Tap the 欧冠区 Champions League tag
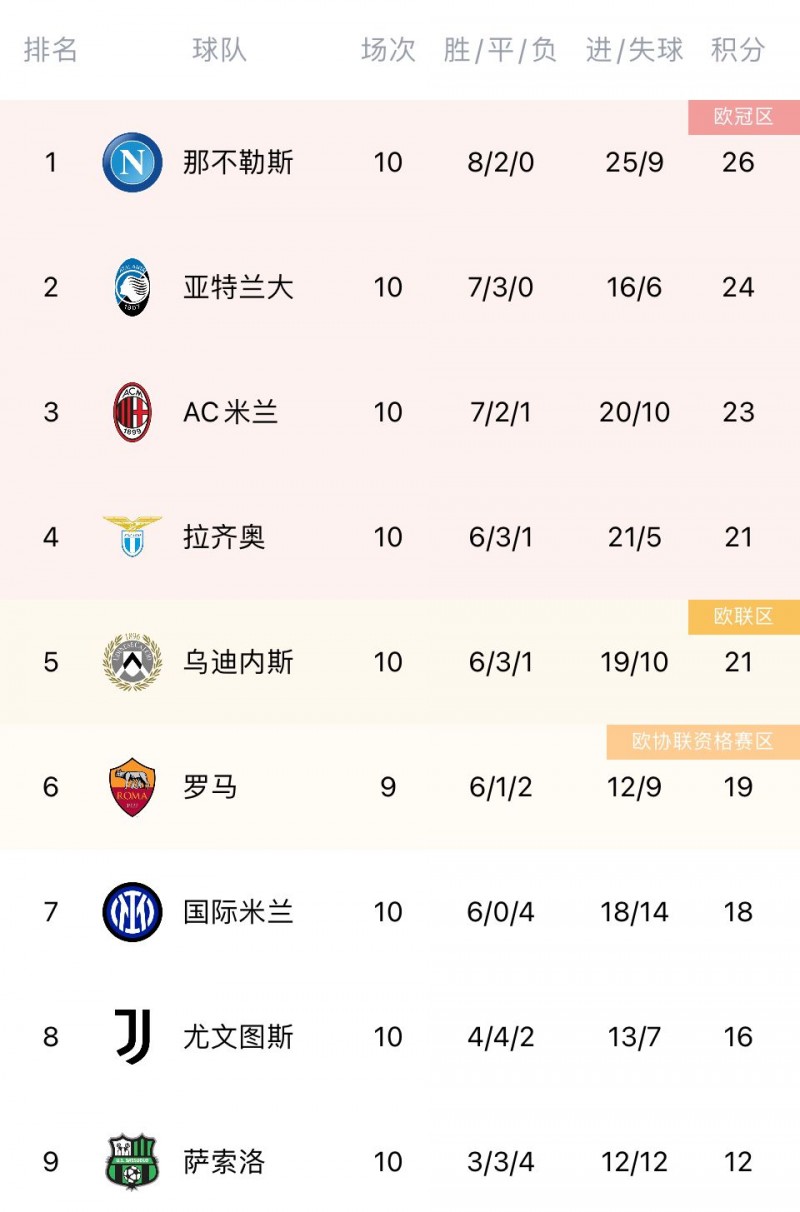 (744, 117)
